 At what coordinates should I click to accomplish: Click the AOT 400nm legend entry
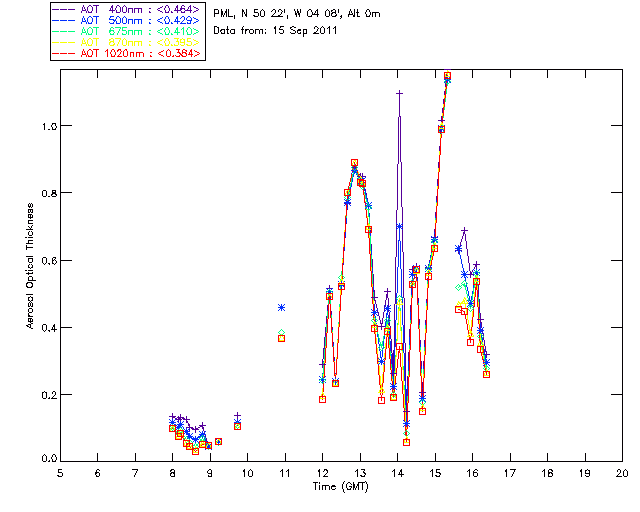[127, 9]
